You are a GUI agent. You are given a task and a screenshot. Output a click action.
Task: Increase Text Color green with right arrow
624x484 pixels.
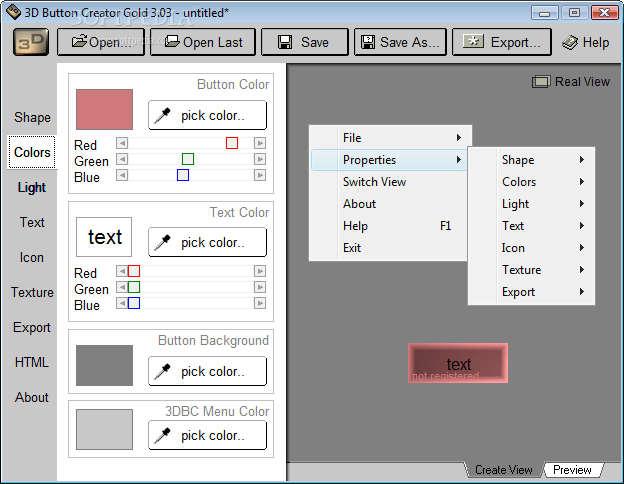(260, 287)
